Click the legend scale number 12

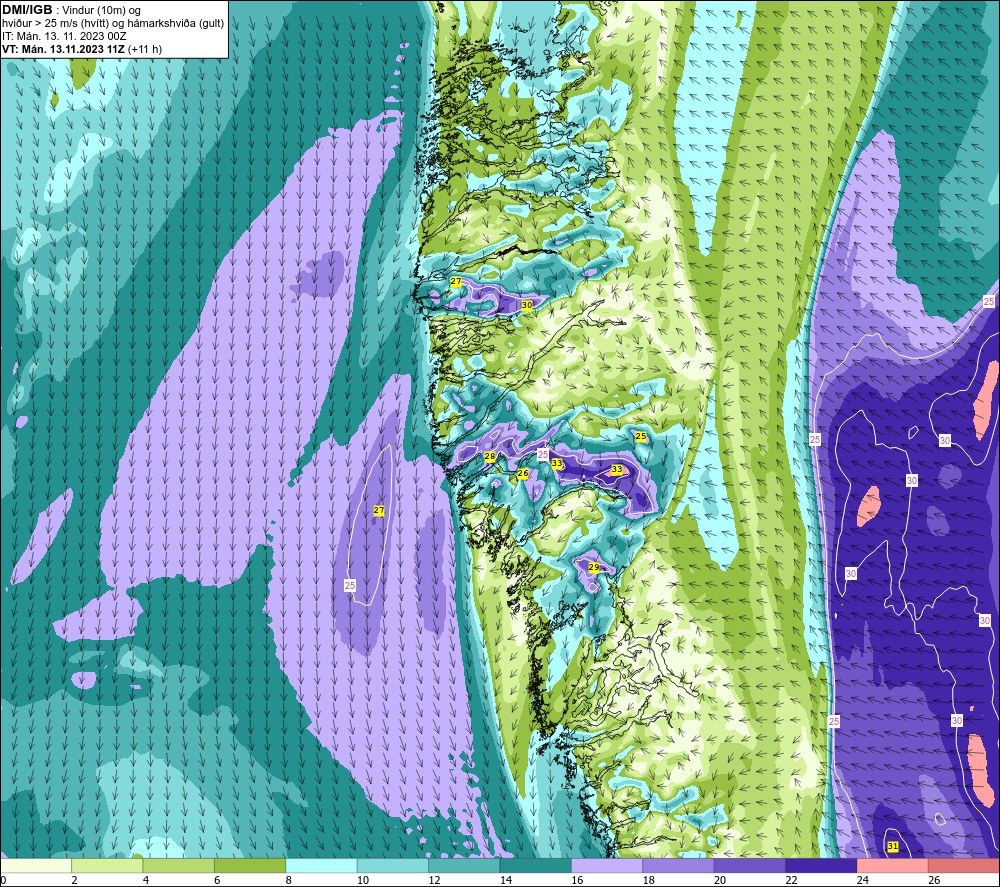click(434, 880)
